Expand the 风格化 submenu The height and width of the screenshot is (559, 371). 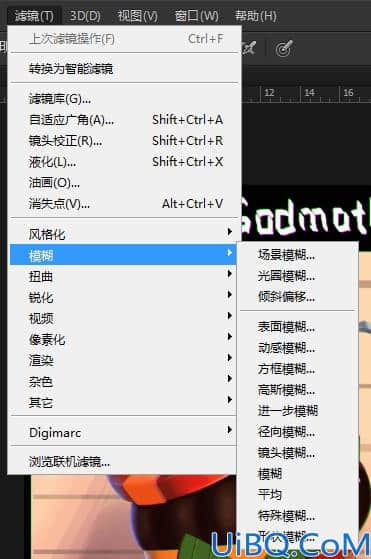pyautogui.click(x=123, y=234)
